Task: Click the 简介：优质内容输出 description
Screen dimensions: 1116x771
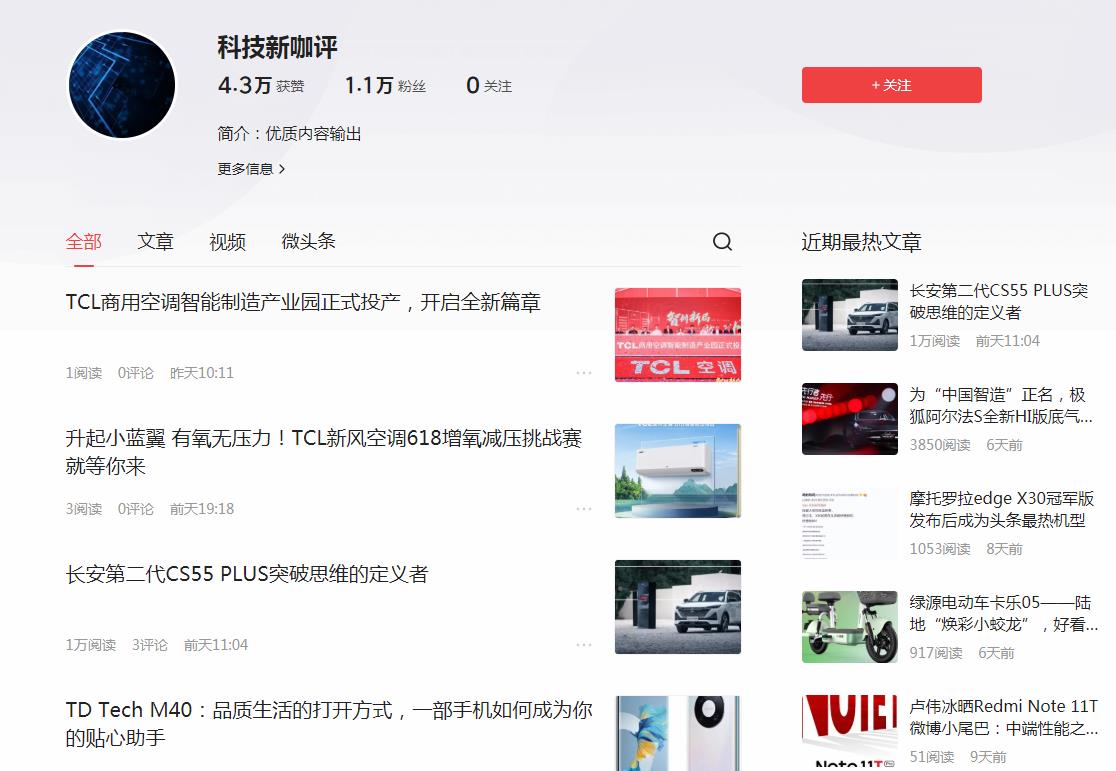Action: (x=290, y=134)
